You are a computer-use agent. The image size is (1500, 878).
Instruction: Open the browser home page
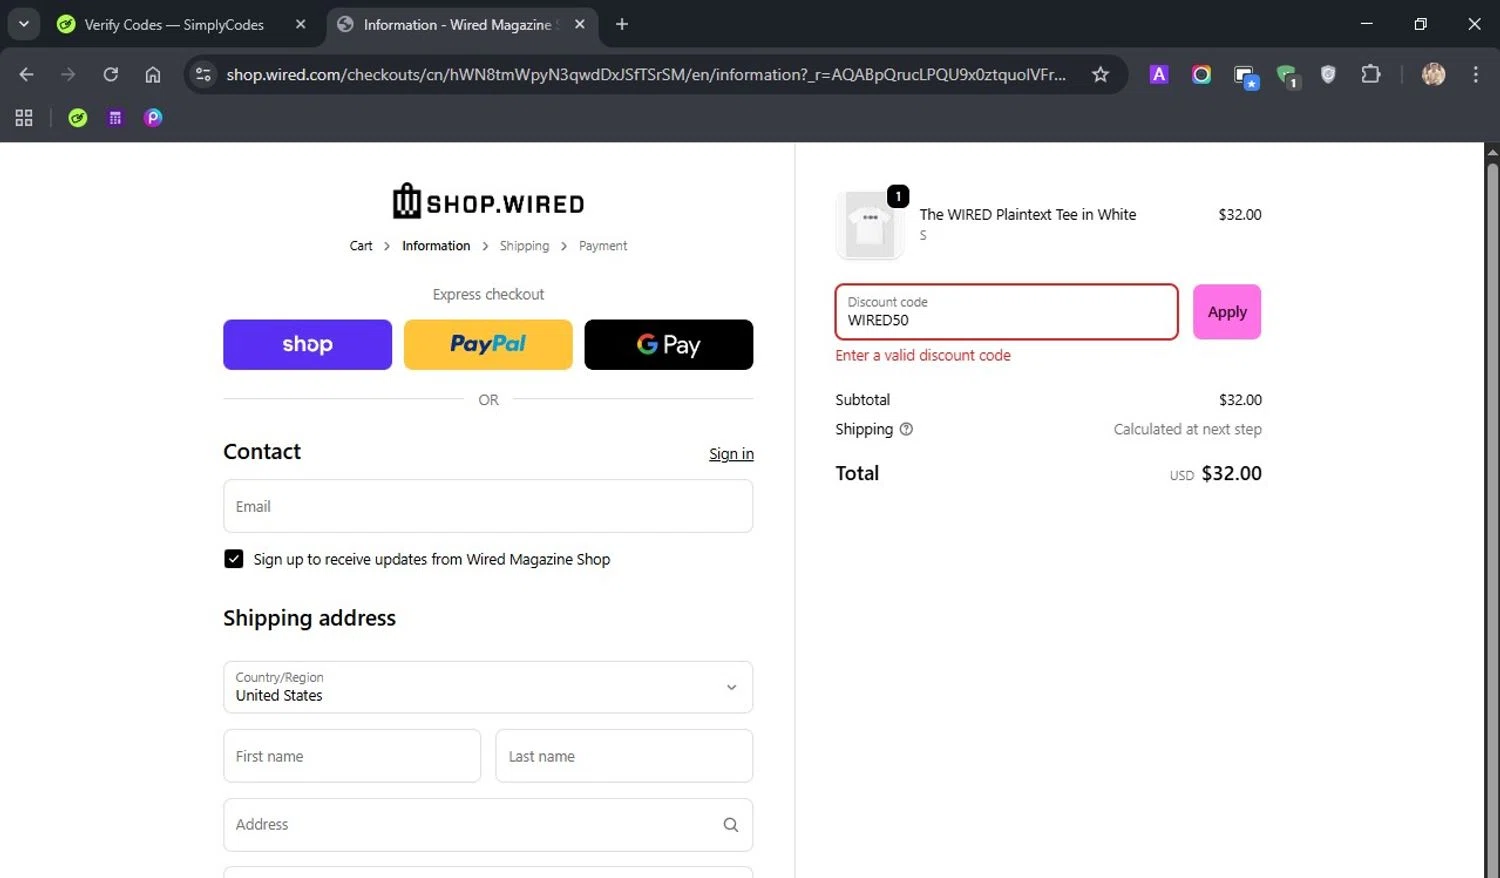coord(152,74)
